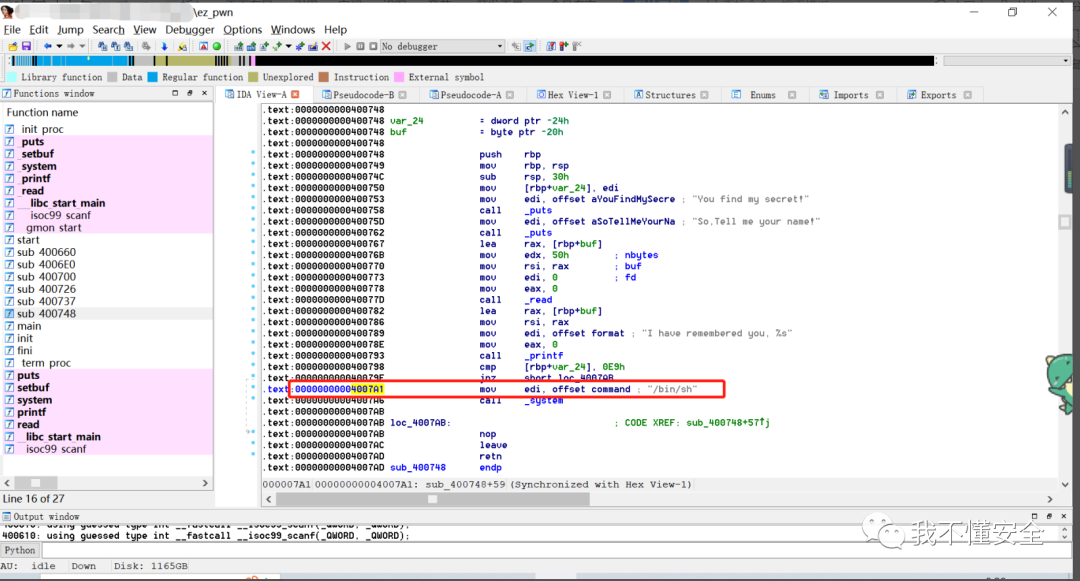Open the 'No debugger' selection dropdown

(442, 46)
